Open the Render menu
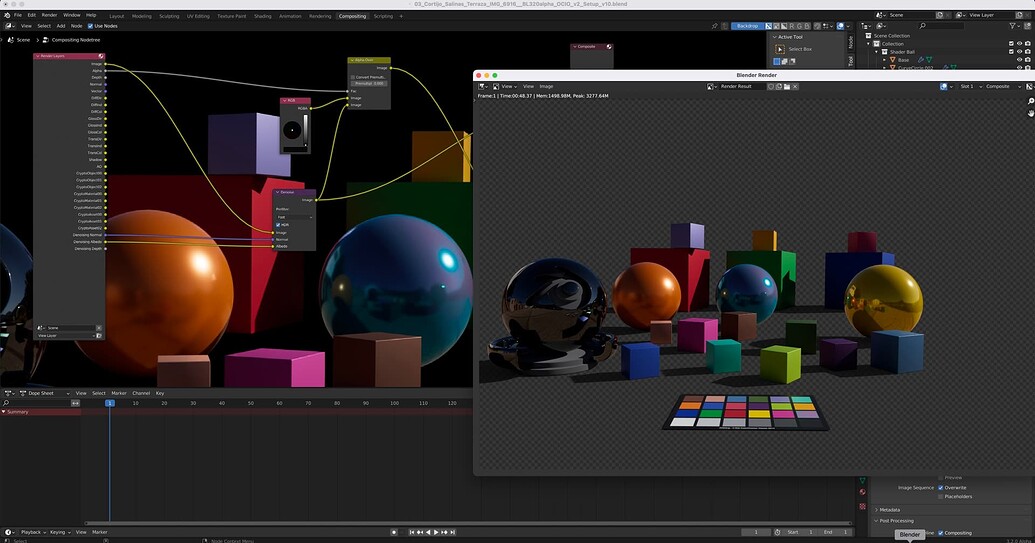 click(49, 15)
